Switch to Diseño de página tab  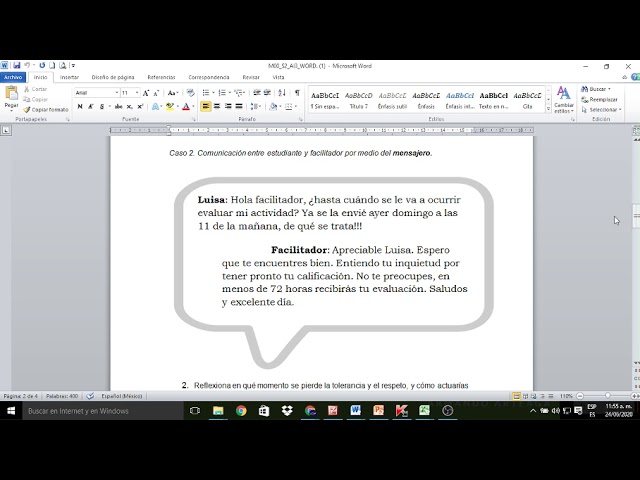coord(113,77)
